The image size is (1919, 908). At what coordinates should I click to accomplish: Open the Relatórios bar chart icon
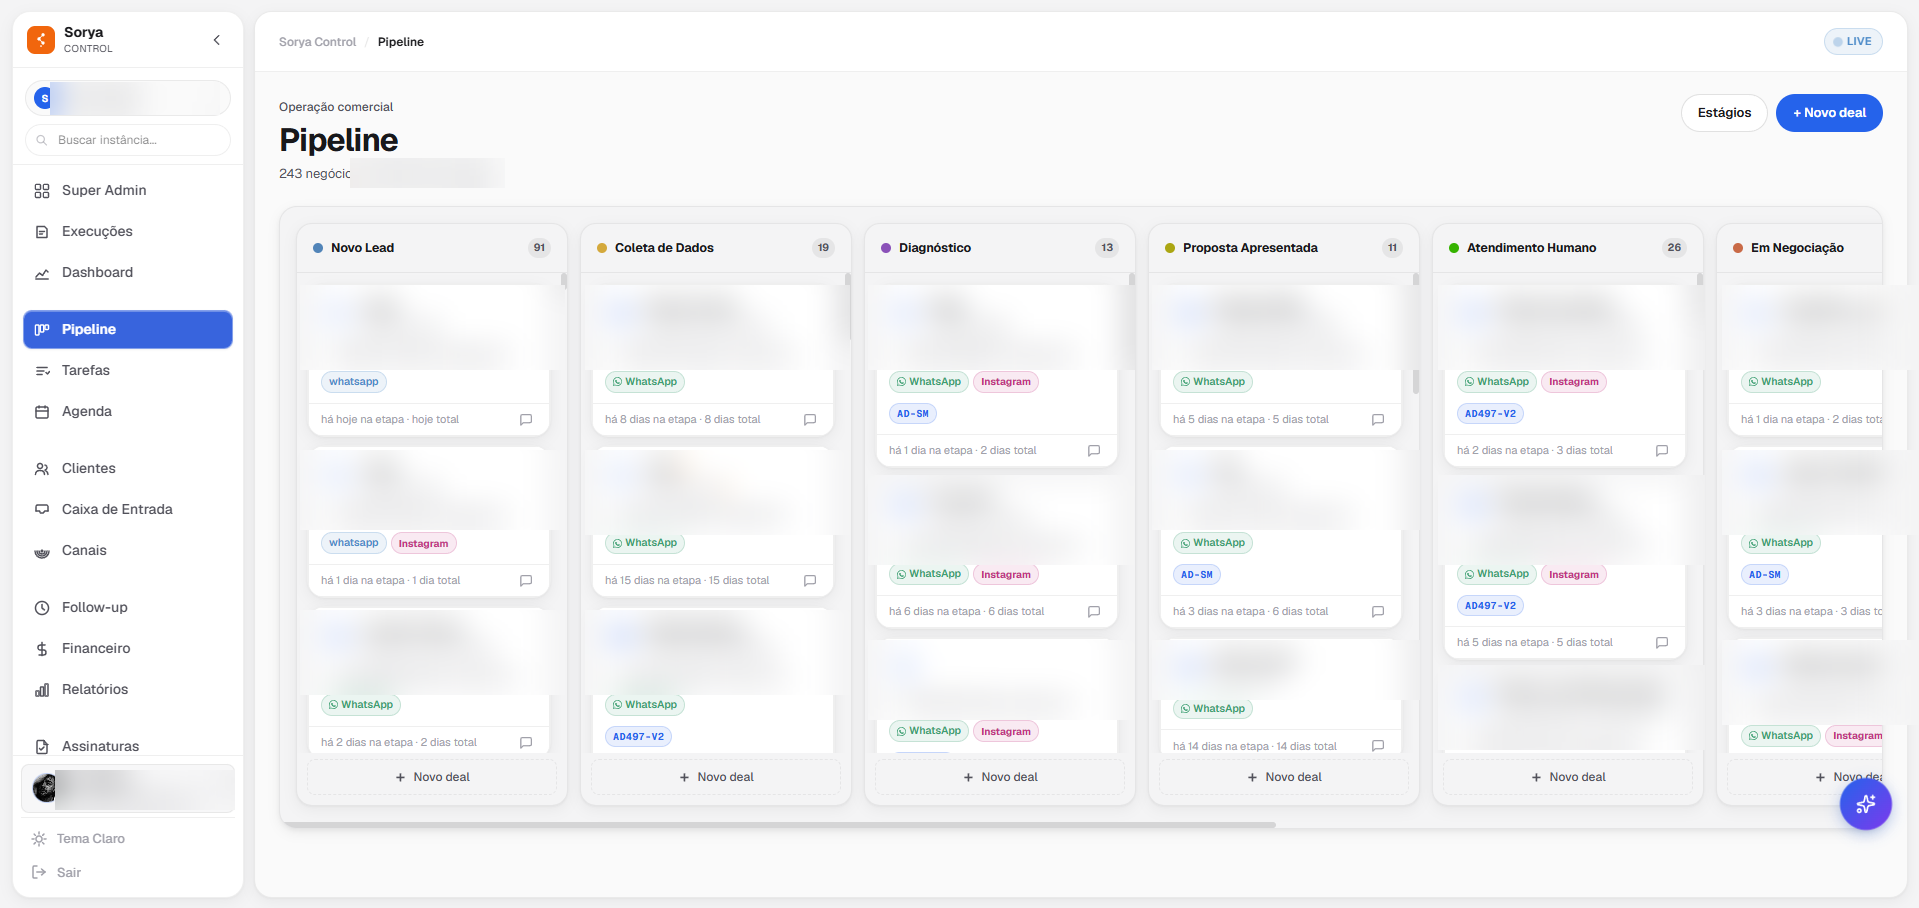(x=42, y=690)
